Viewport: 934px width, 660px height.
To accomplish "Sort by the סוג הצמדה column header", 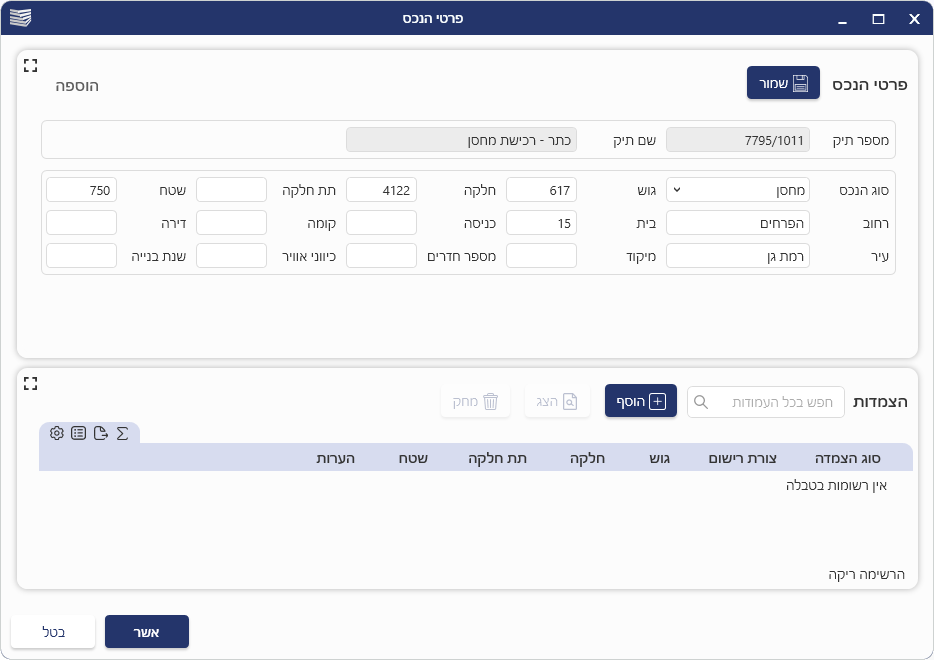I will pyautogui.click(x=848, y=458).
